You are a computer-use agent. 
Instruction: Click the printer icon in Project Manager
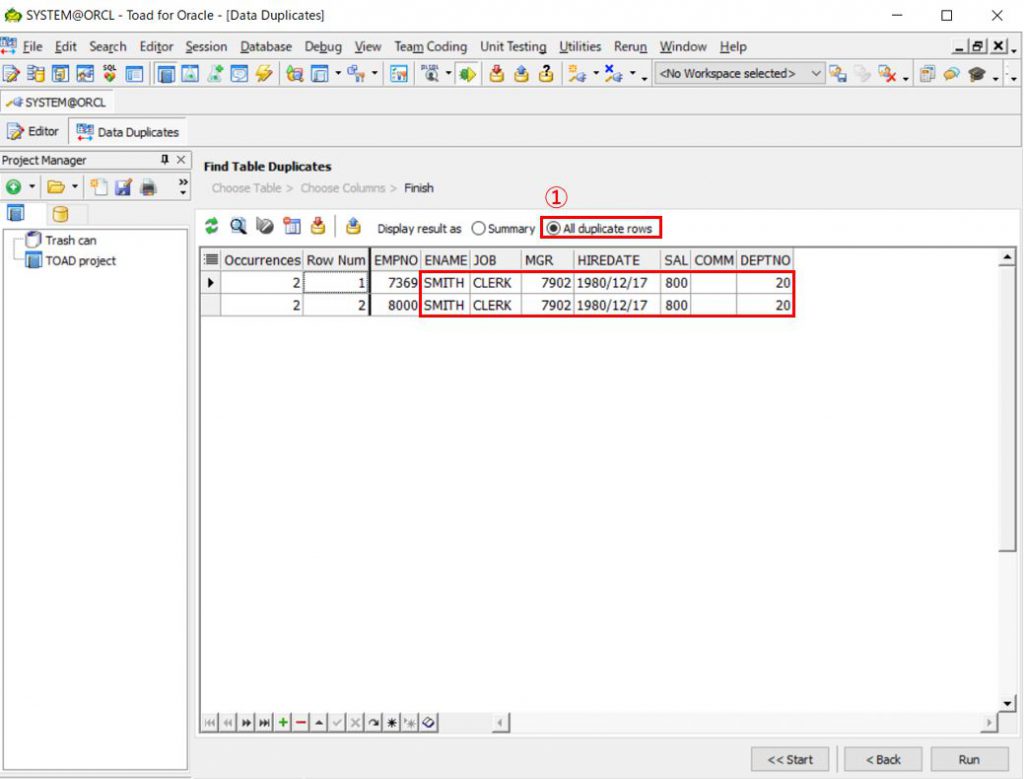pos(148,187)
